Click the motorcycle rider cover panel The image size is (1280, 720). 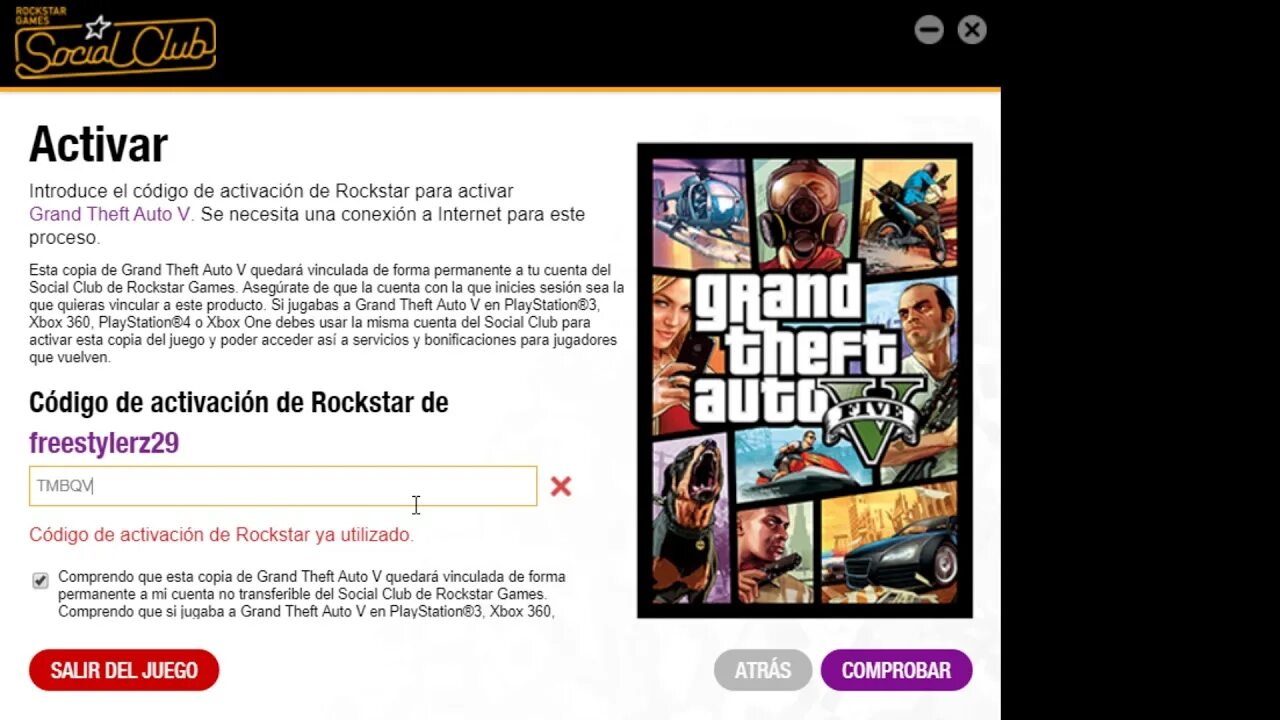[908, 211]
